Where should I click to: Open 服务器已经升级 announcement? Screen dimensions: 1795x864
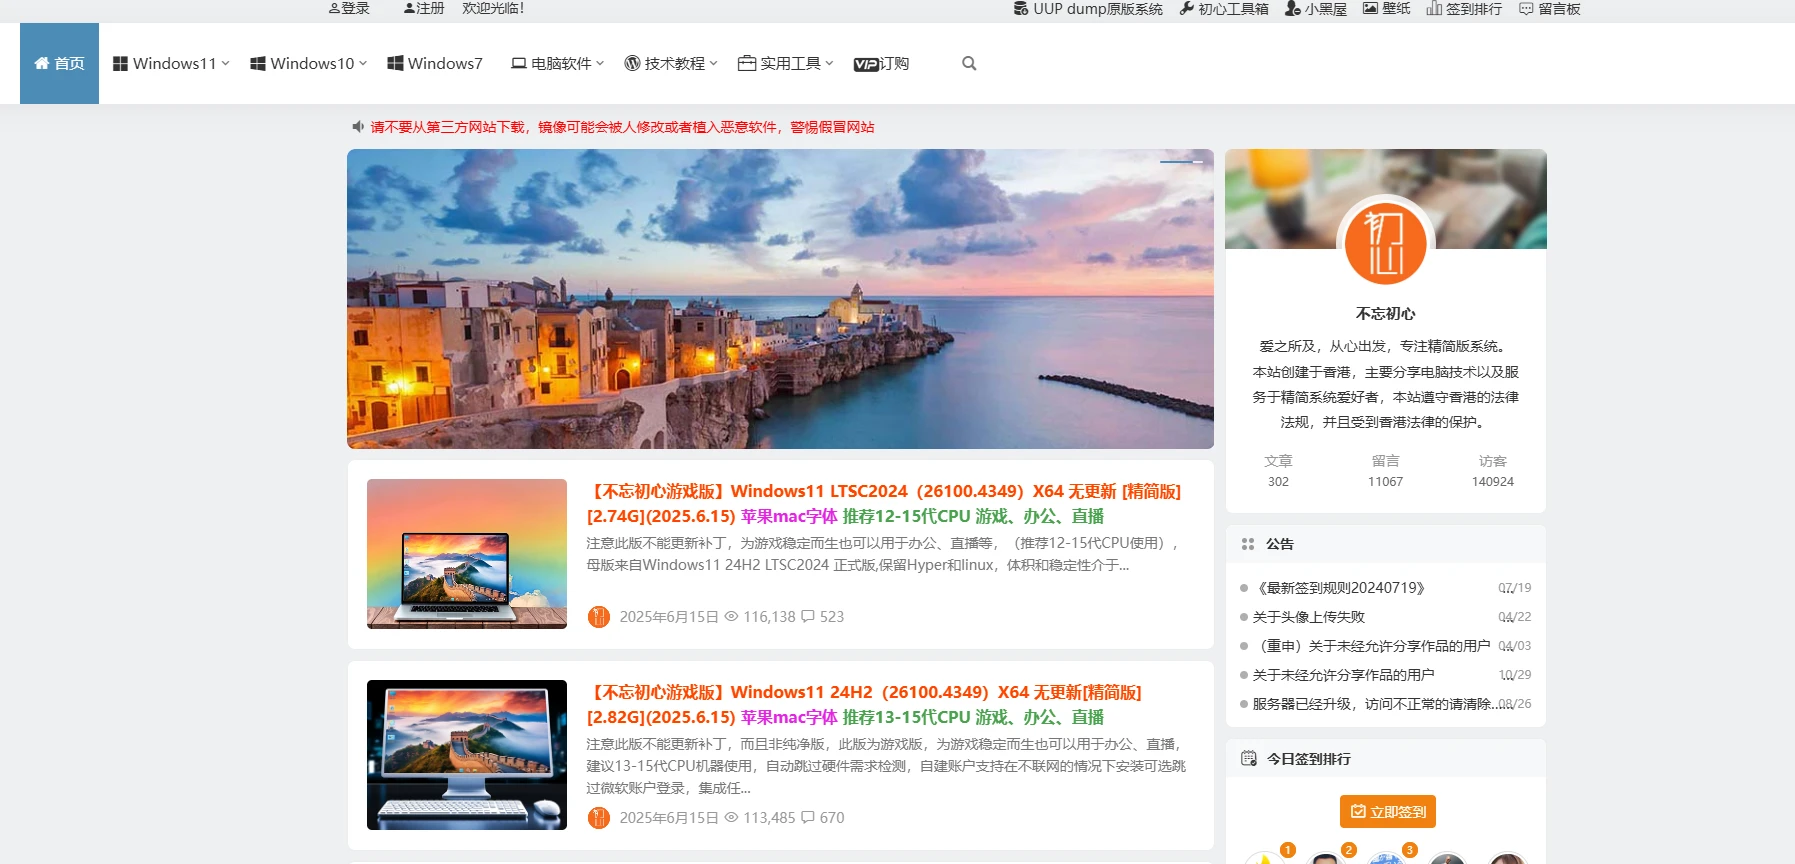(1375, 704)
